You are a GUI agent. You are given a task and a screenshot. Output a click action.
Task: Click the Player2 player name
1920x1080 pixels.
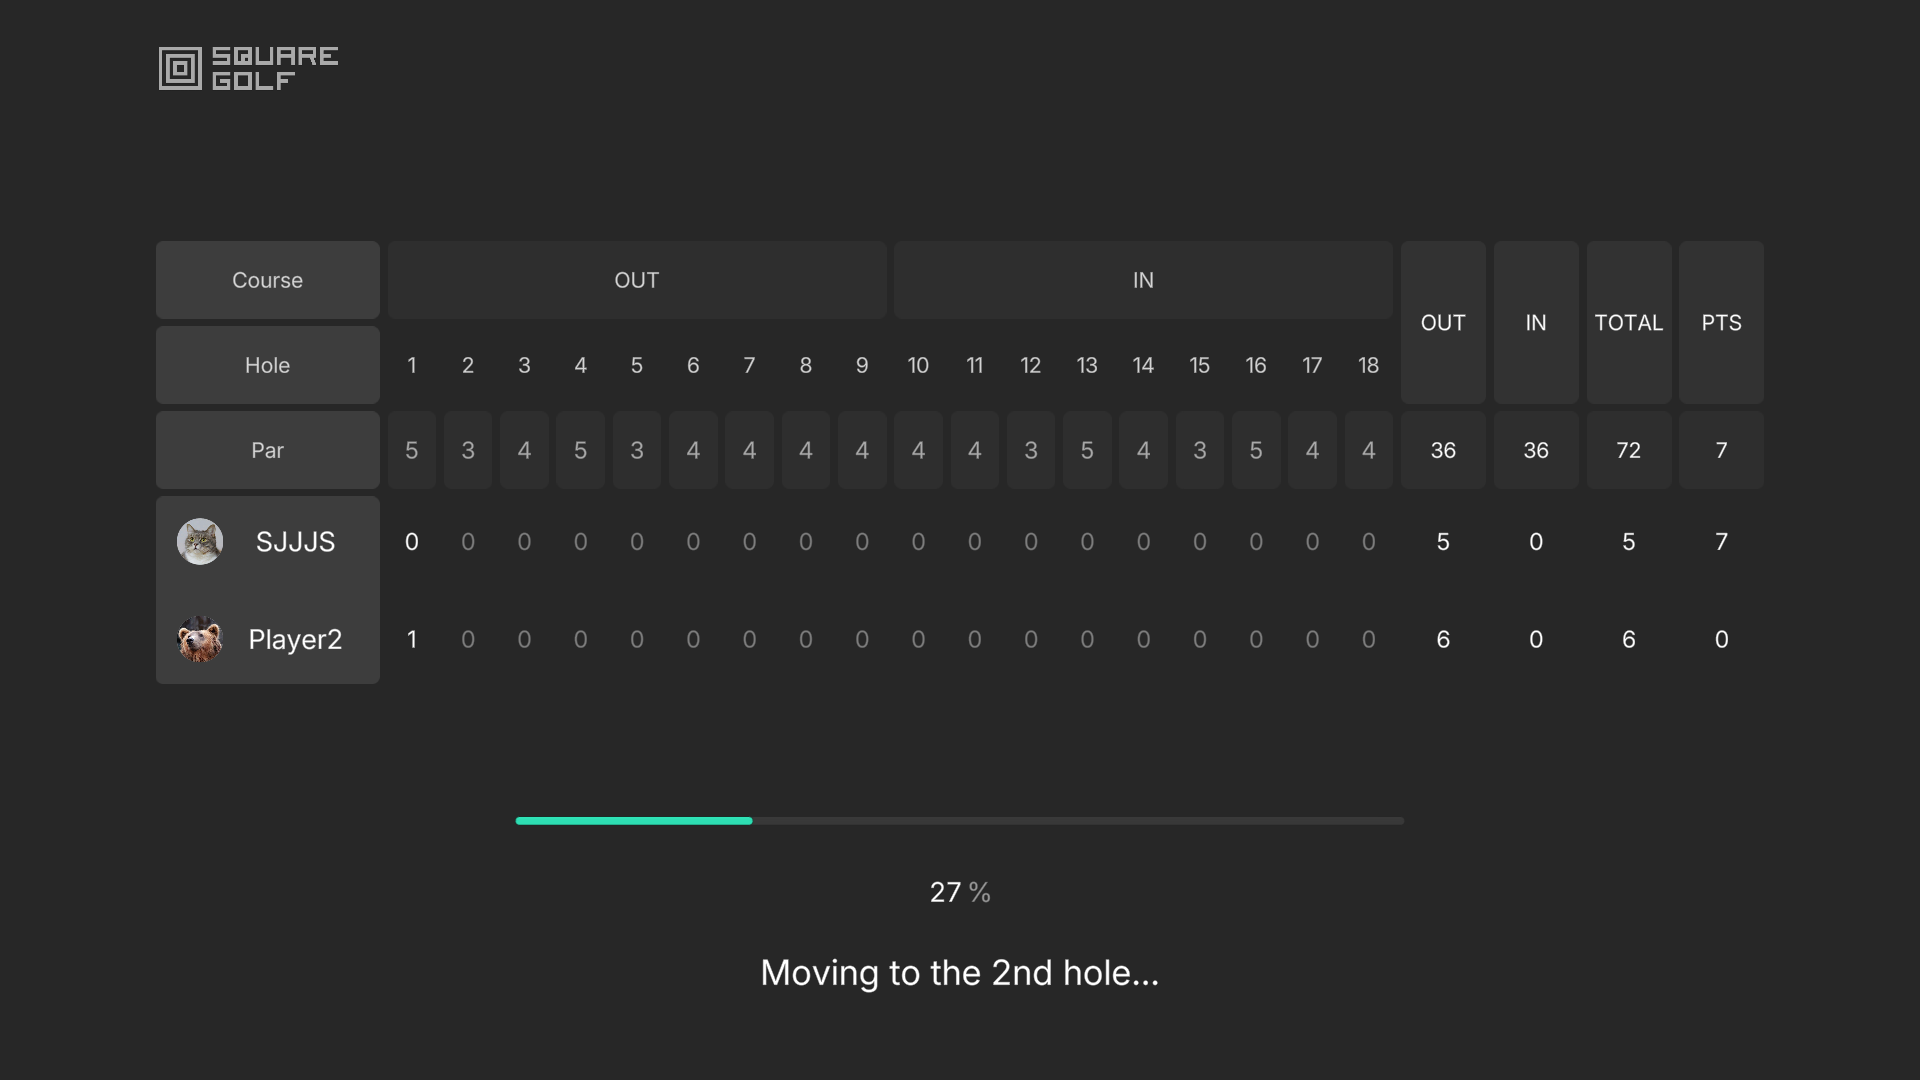tap(295, 639)
